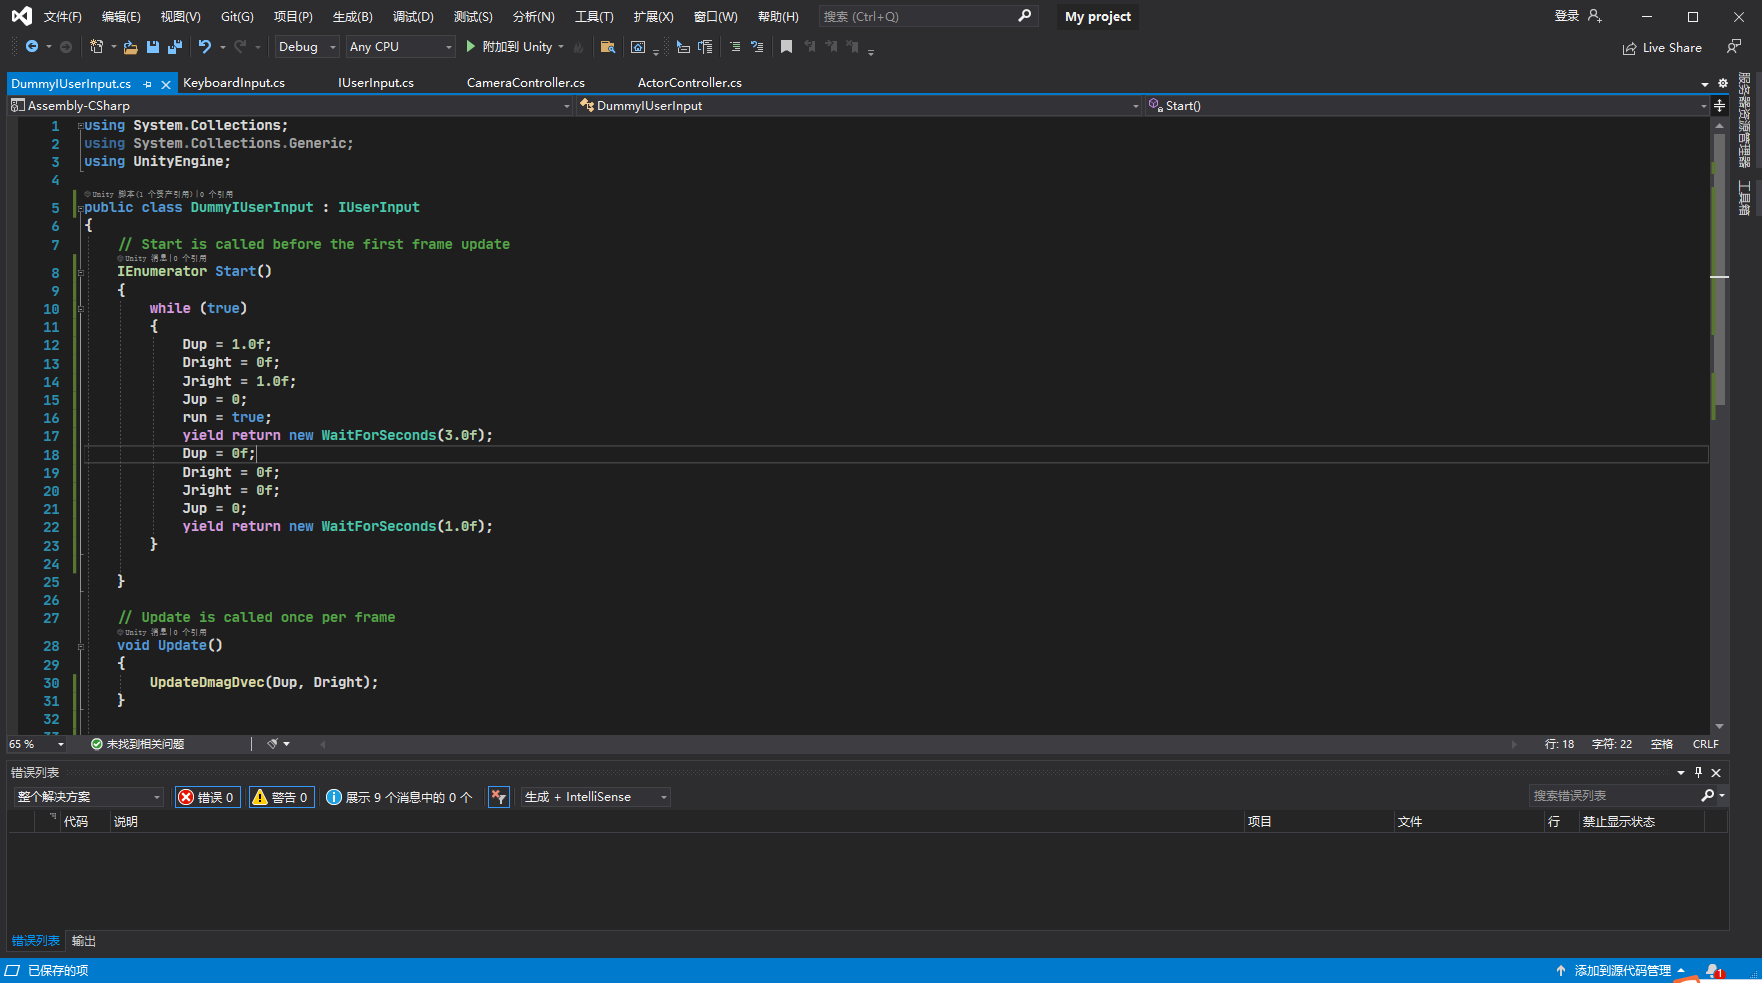Click the comment selected lines icon
This screenshot has height=983, width=1762.
[x=735, y=47]
